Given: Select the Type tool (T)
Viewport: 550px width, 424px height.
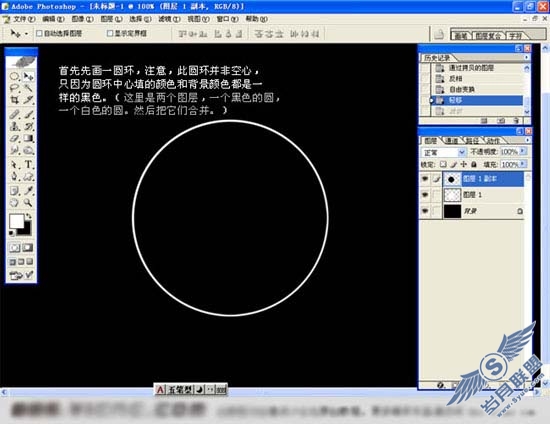Looking at the screenshot, I should [28, 164].
